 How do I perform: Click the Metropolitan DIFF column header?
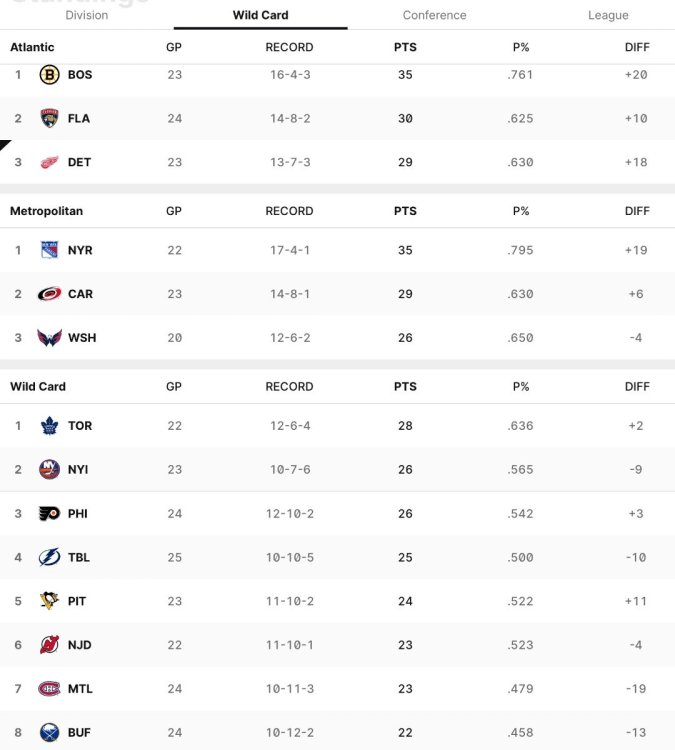pos(637,211)
